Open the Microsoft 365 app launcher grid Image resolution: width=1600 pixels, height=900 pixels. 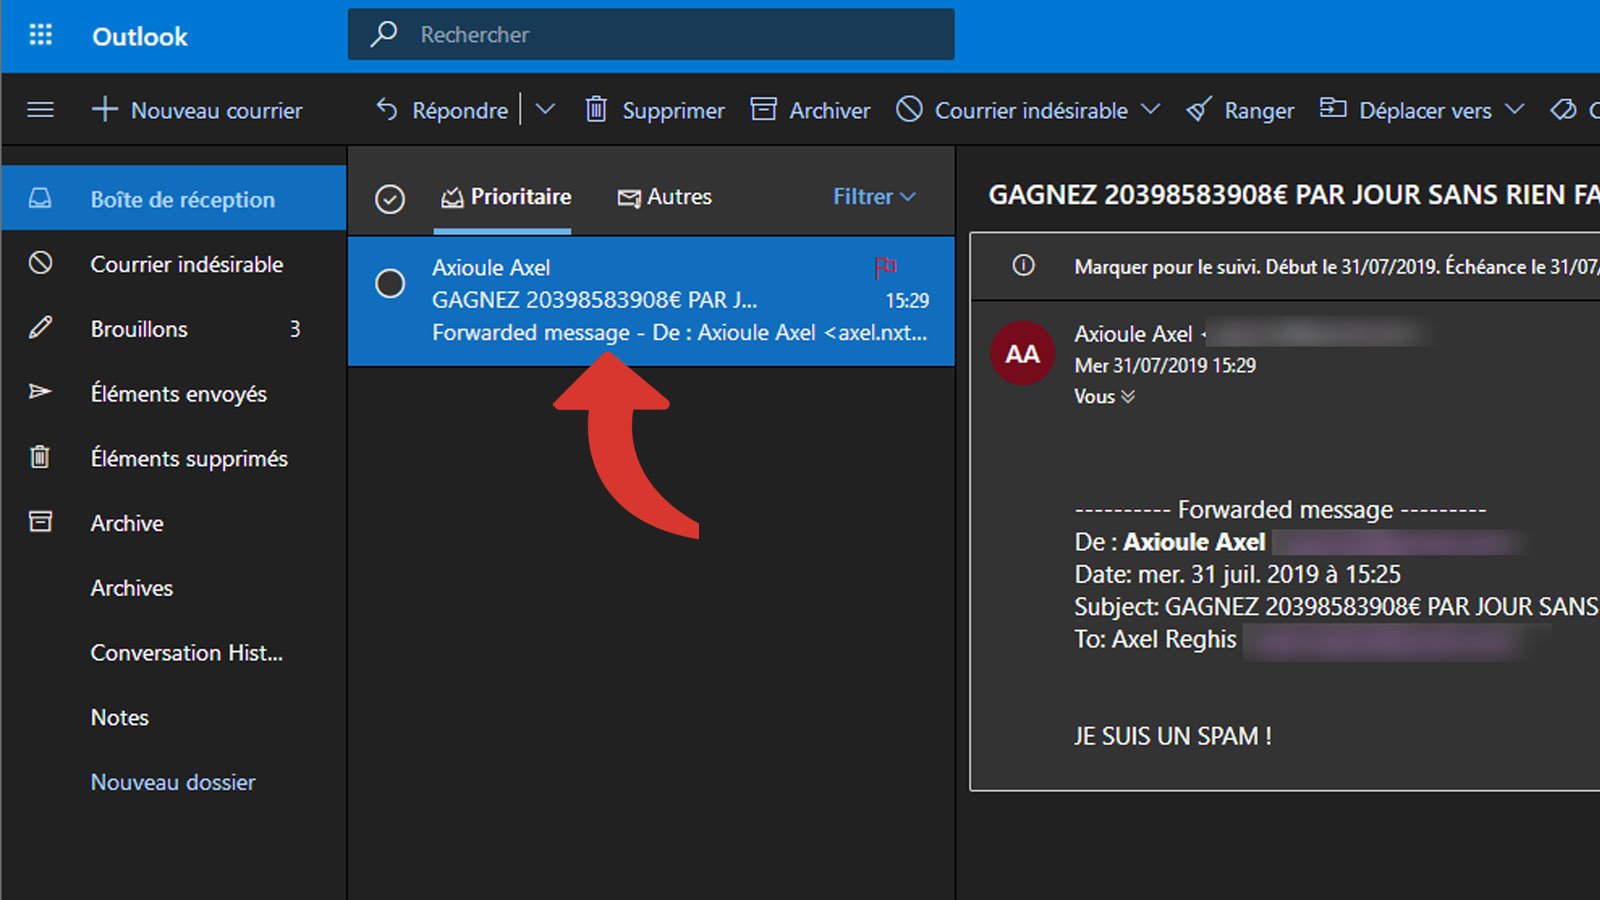(x=40, y=35)
